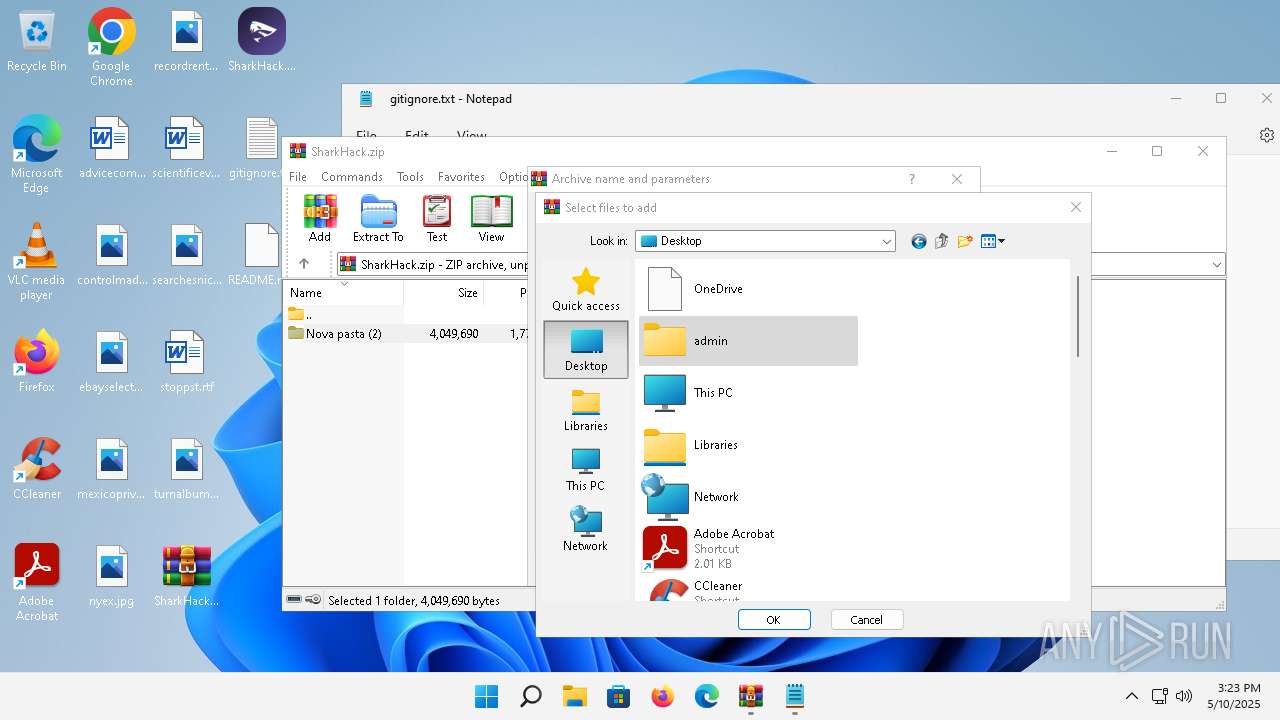
Task: Select the CCleaner shortcut in the file list
Action: 748,589
